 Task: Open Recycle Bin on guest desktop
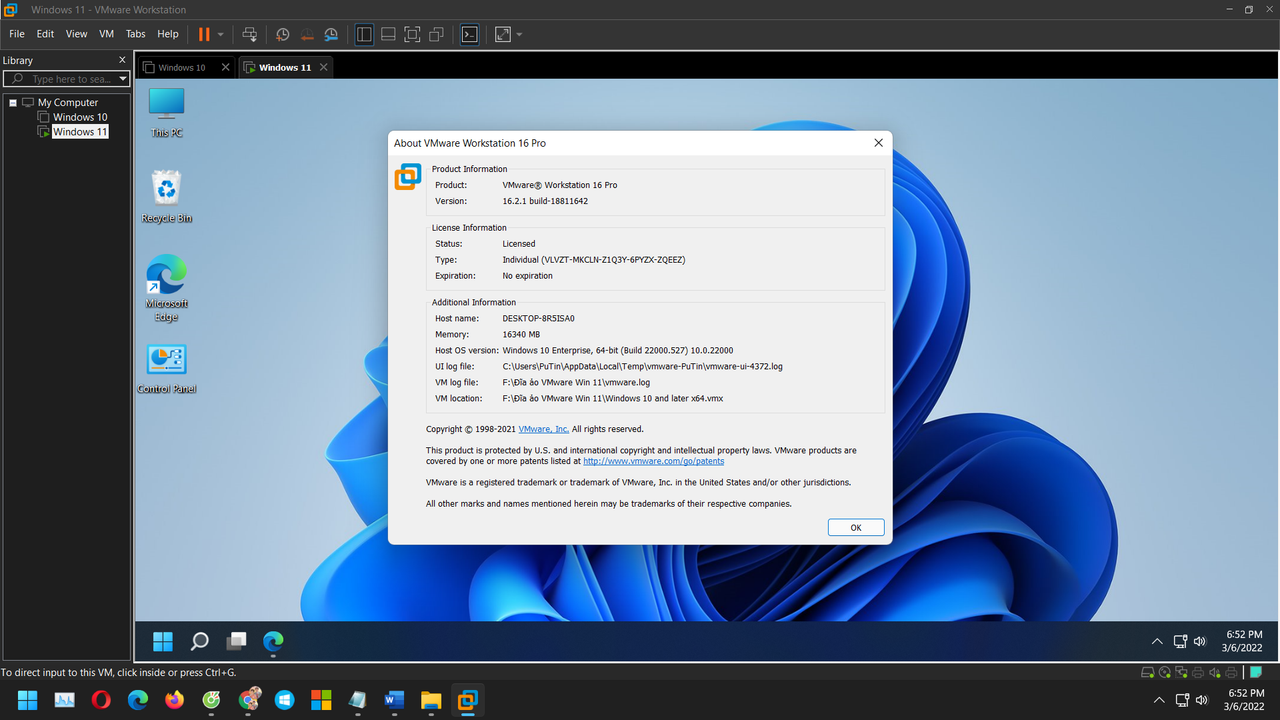pos(166,197)
